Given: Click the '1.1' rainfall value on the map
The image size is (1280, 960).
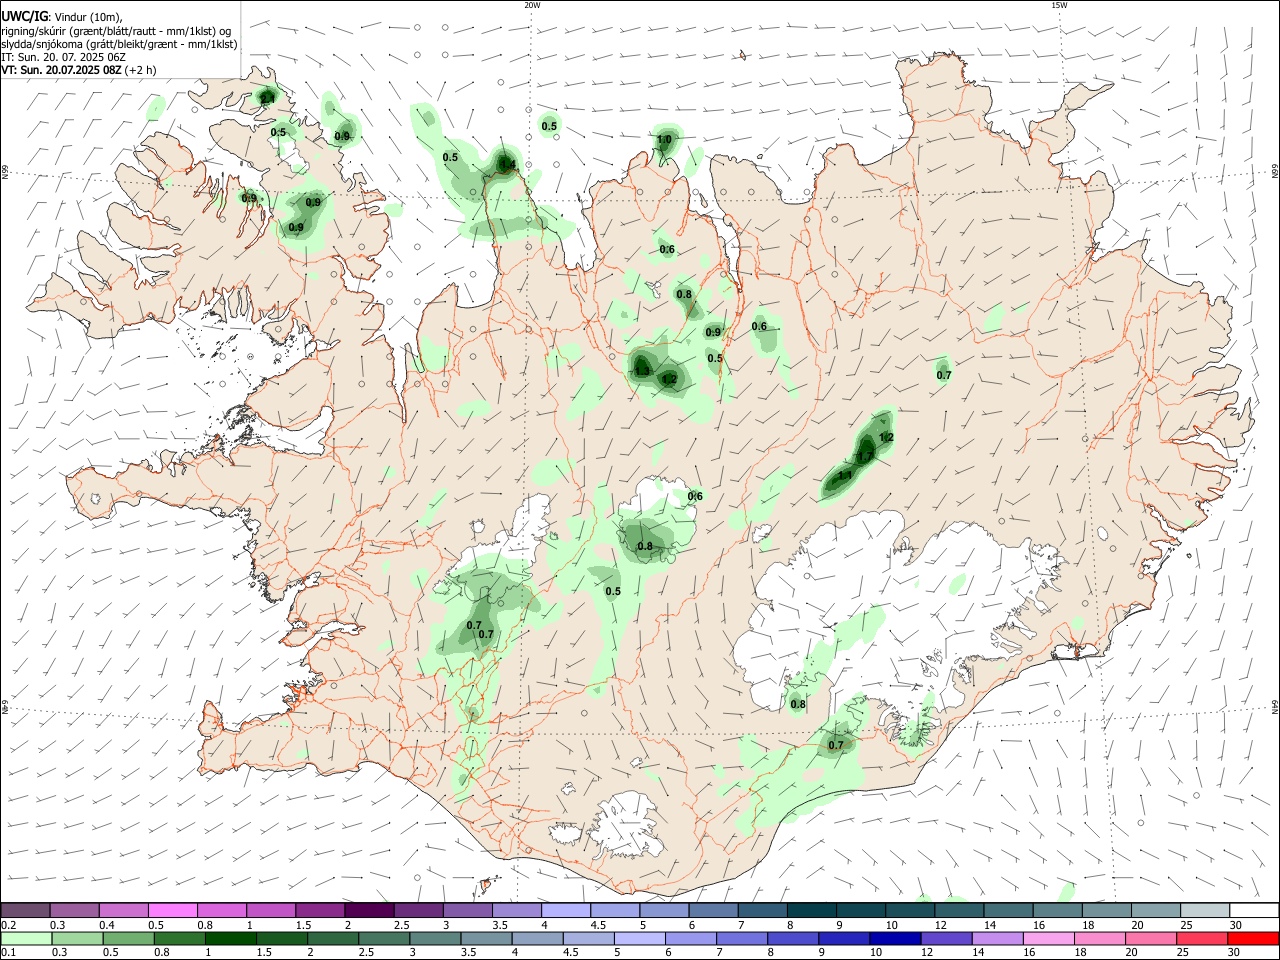Looking at the screenshot, I should [x=845, y=475].
